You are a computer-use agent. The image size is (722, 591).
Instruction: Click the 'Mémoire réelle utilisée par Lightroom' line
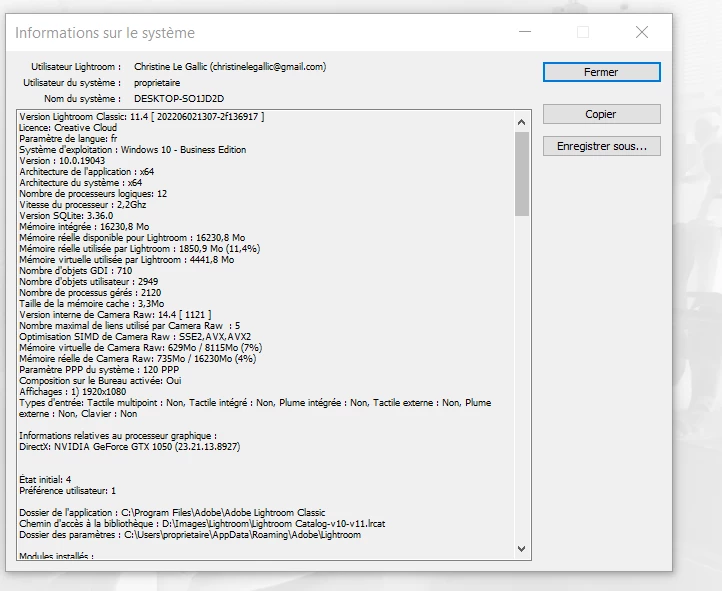(x=140, y=249)
